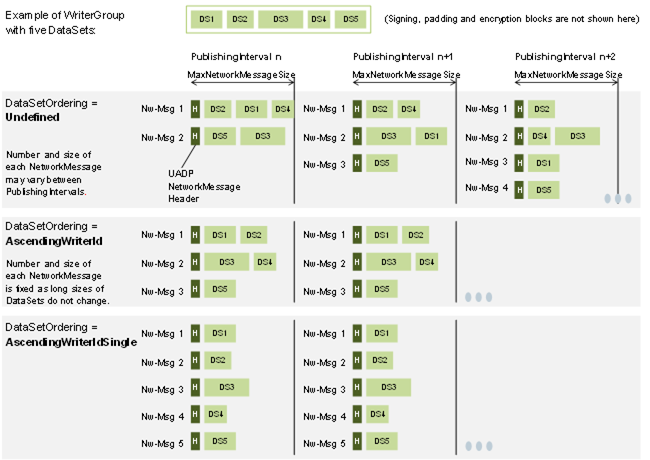Viewport: 650px width, 460px height.
Task: Select DS3 in AscendingWriterId Nw-Msg 2, interval n
Action: pyautogui.click(x=226, y=263)
